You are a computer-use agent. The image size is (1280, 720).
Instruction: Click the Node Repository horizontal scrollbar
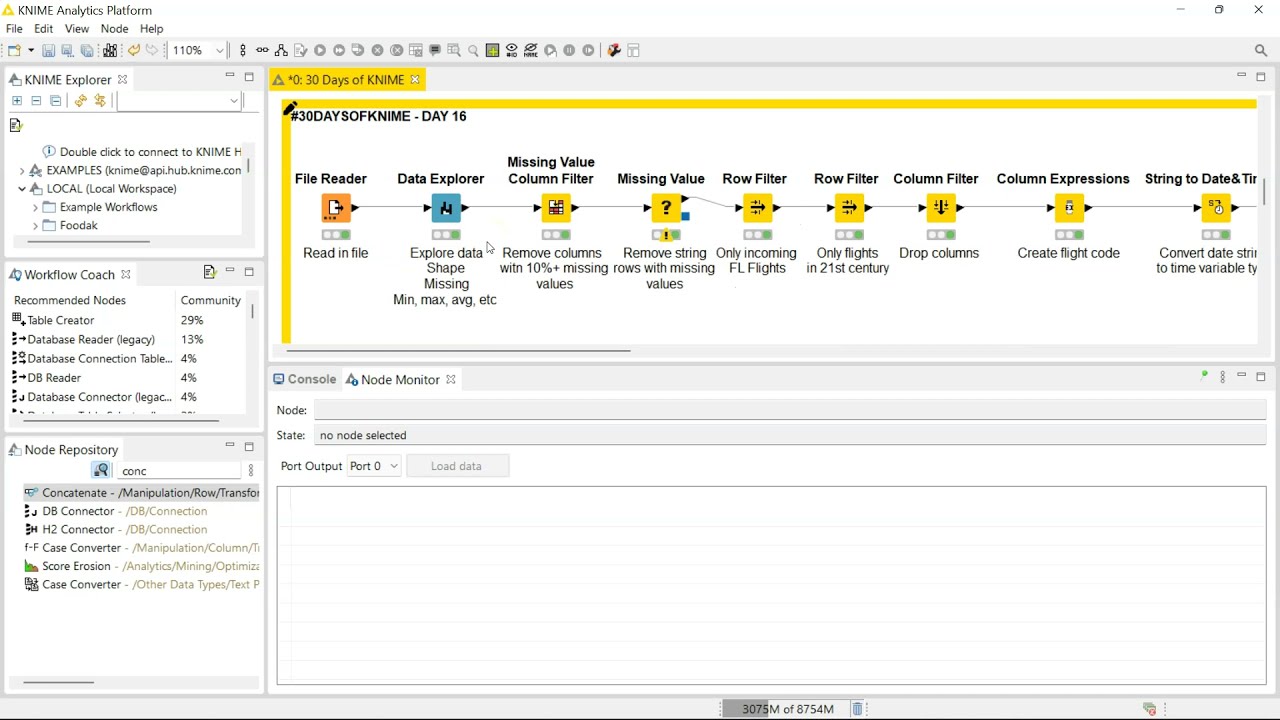point(59,683)
